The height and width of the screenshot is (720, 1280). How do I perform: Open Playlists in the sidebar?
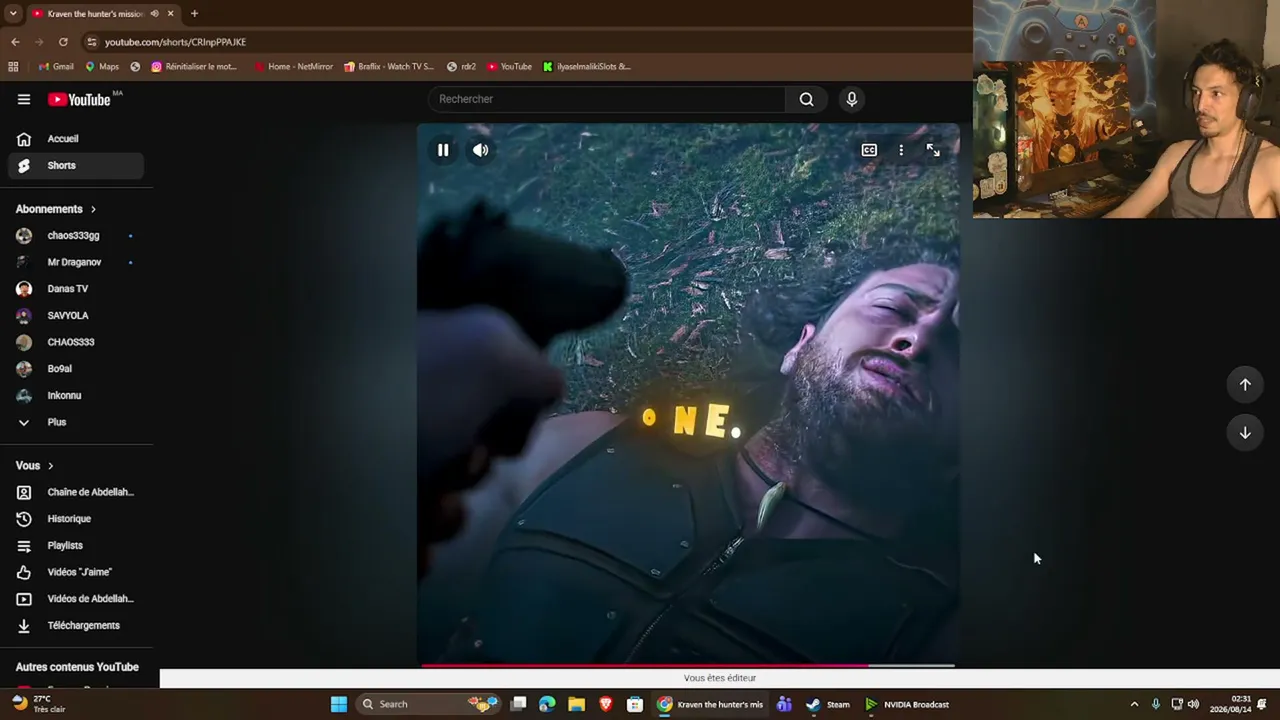pos(76,545)
